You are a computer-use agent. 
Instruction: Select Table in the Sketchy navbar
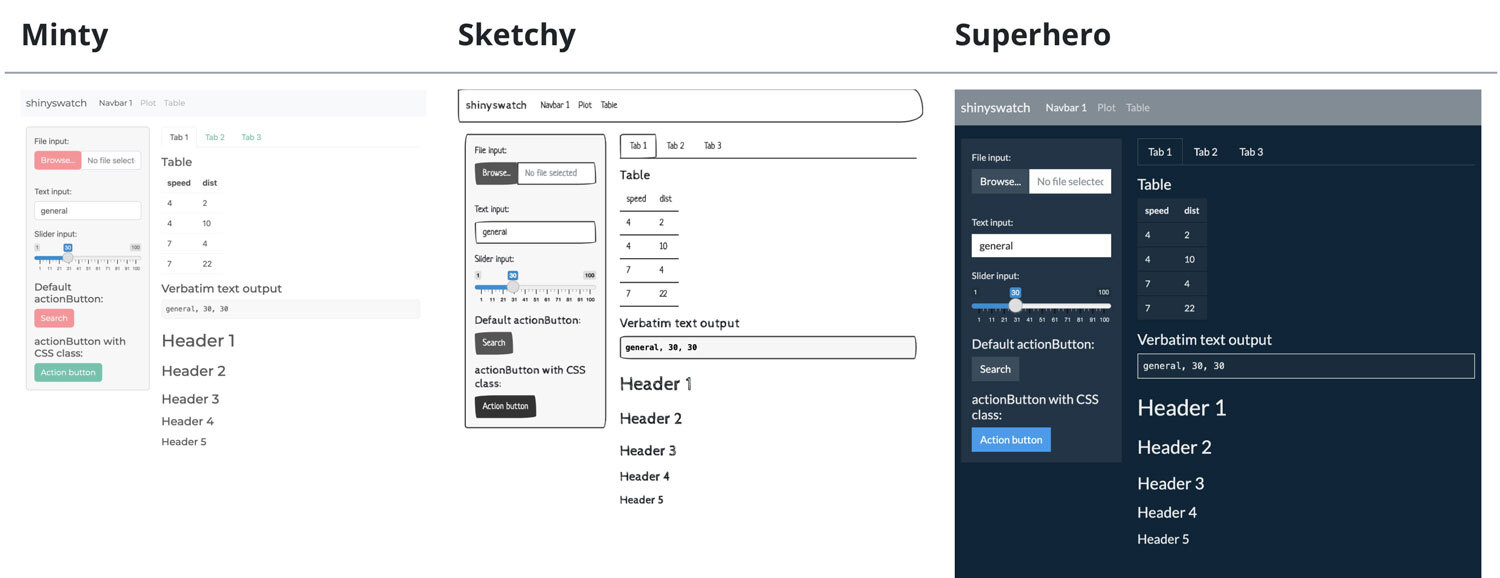point(609,105)
